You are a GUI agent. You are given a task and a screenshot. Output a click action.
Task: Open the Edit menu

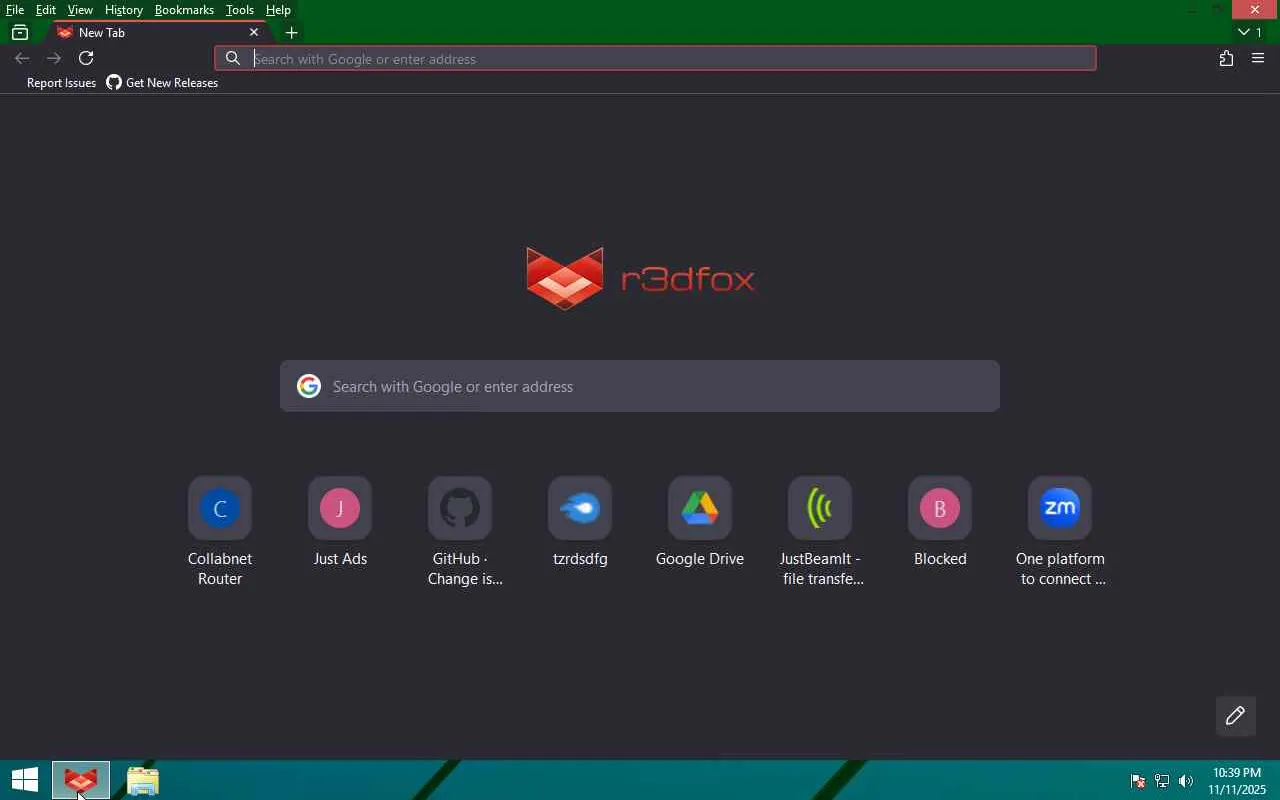[46, 10]
